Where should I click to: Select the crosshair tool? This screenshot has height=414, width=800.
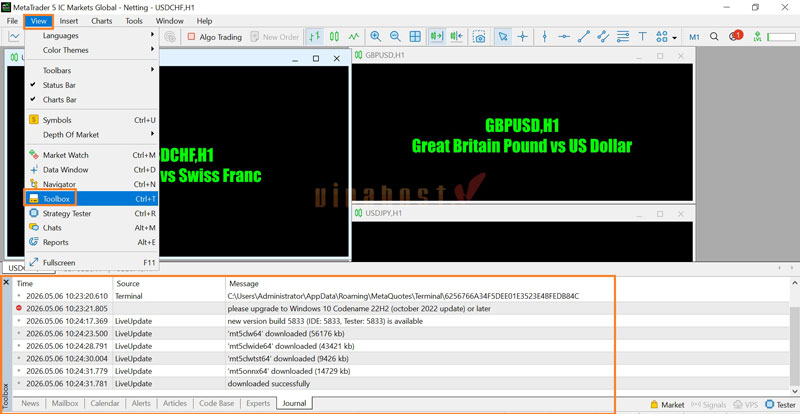(522, 36)
